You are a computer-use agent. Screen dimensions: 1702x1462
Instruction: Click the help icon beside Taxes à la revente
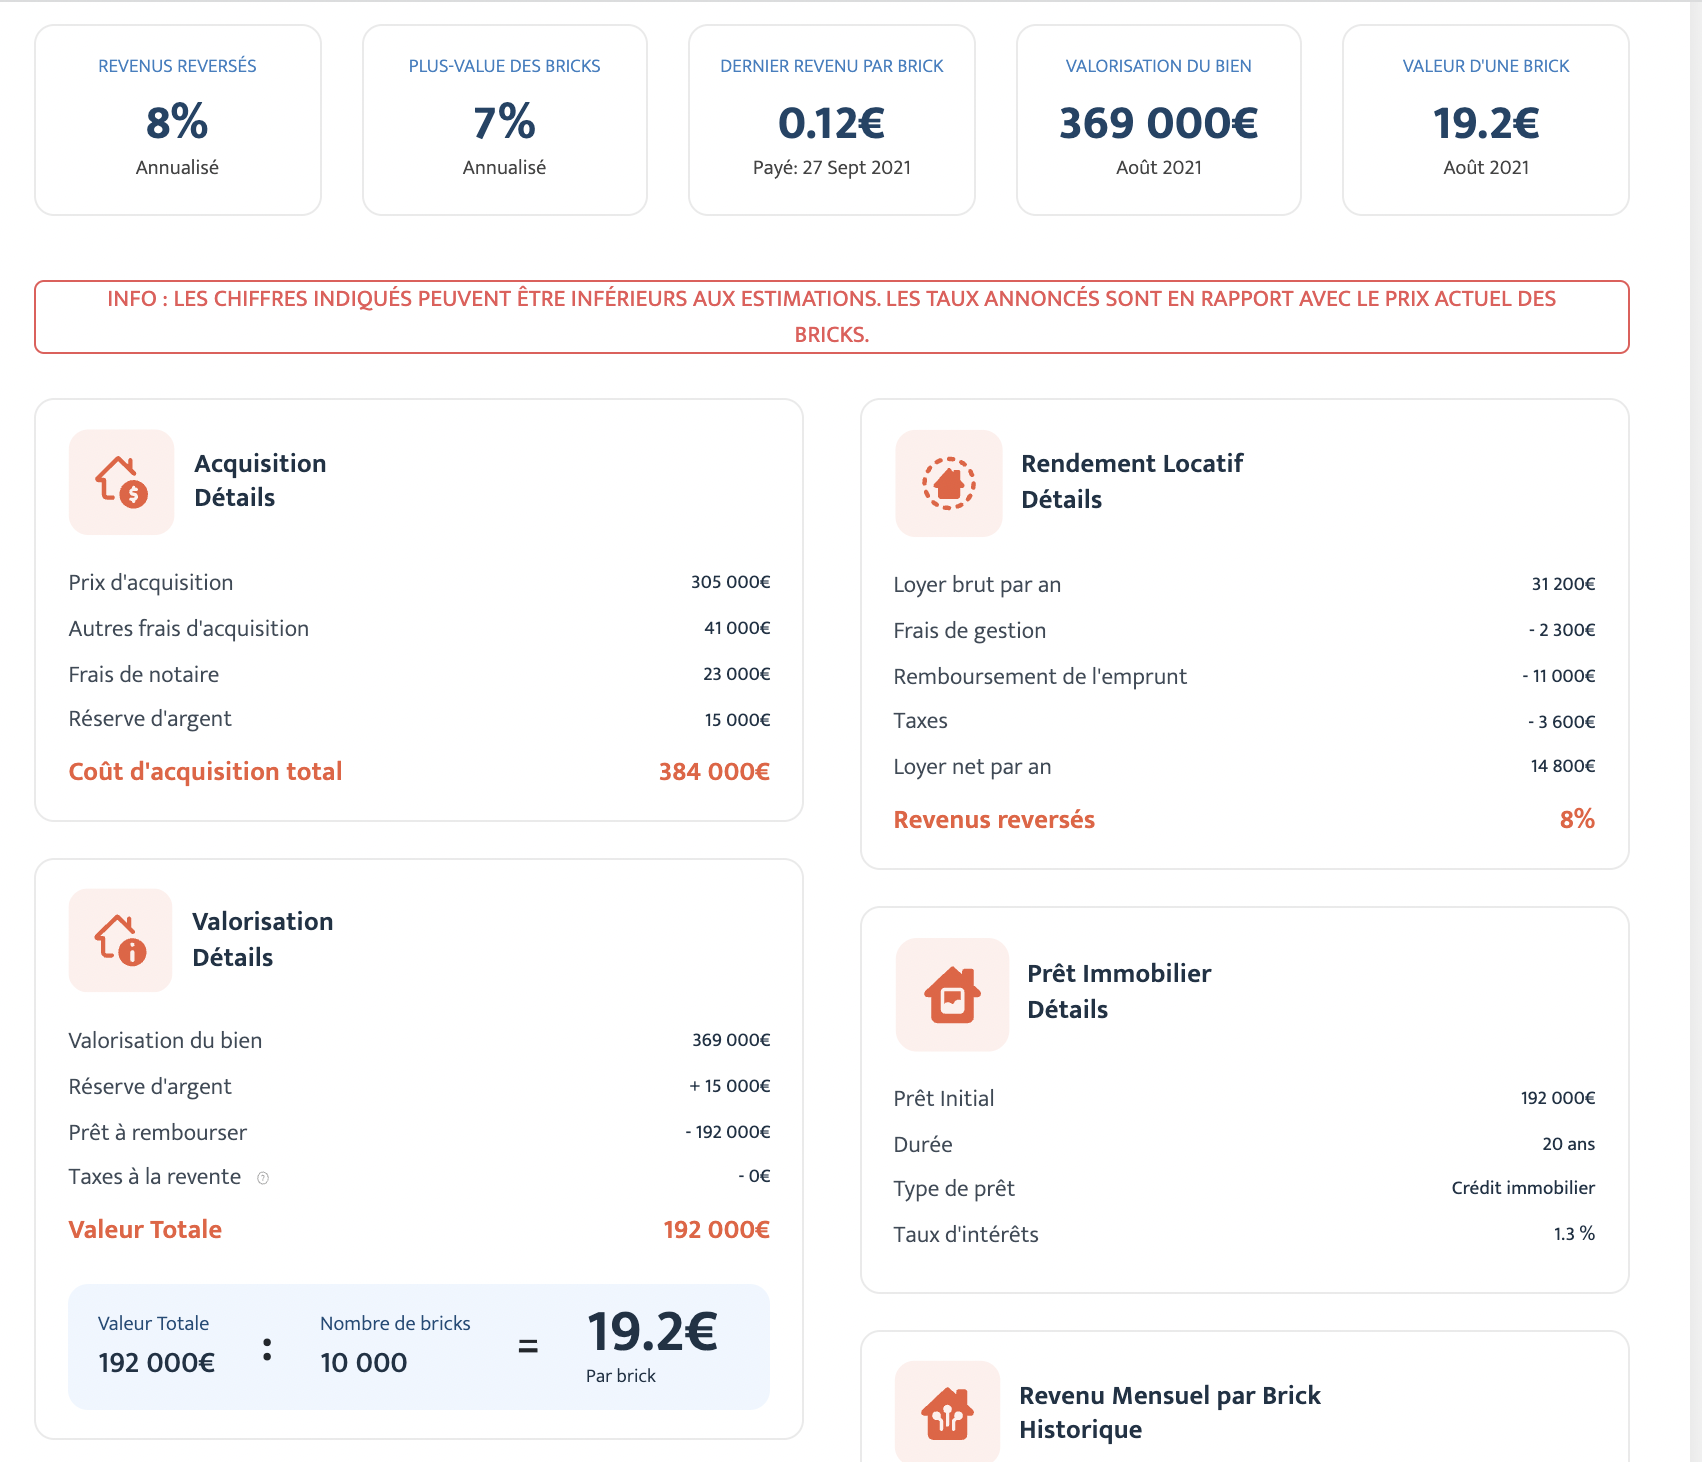[x=263, y=1178]
